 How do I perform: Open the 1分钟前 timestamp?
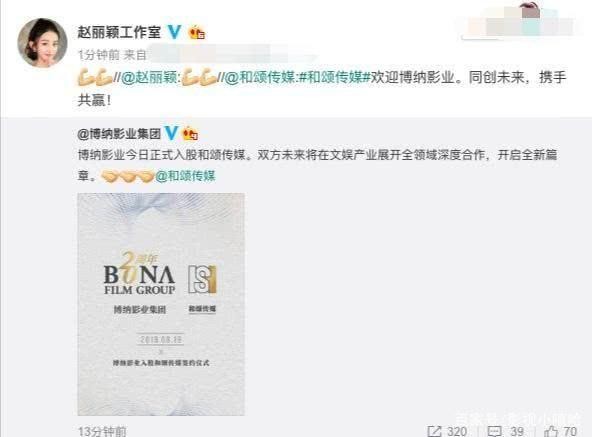(x=98, y=56)
